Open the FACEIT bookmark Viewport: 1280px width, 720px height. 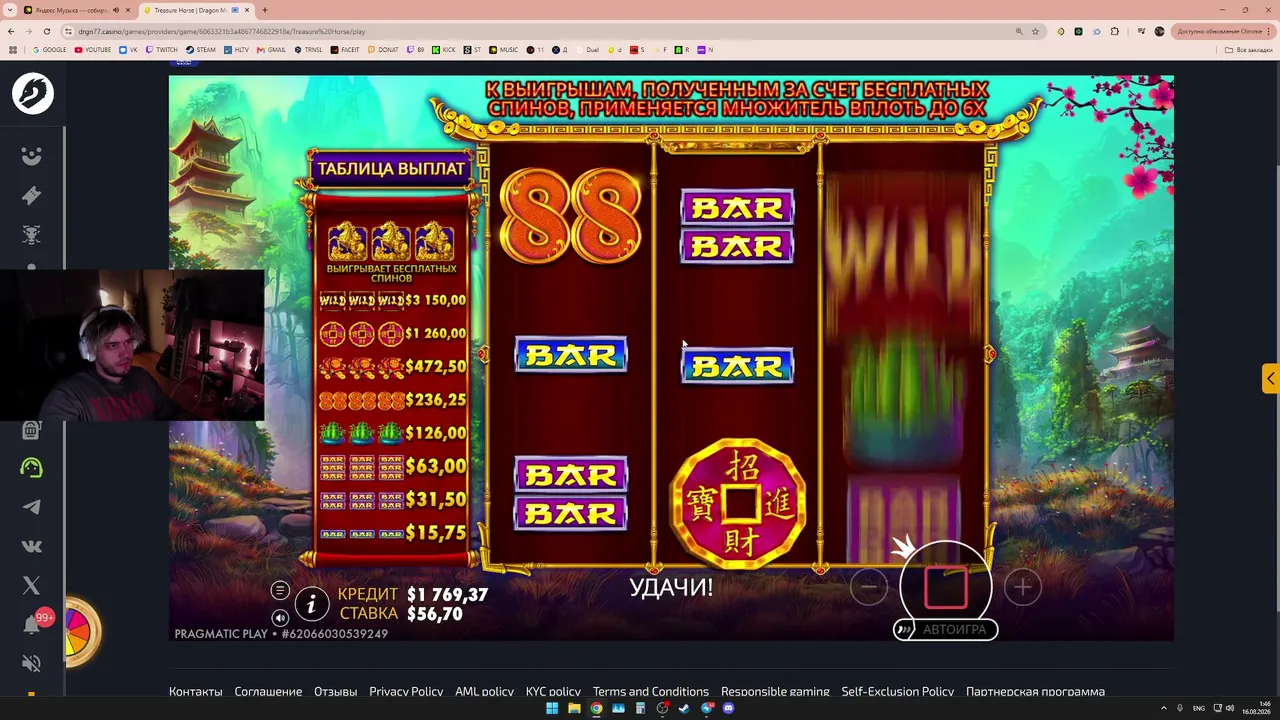[345, 49]
